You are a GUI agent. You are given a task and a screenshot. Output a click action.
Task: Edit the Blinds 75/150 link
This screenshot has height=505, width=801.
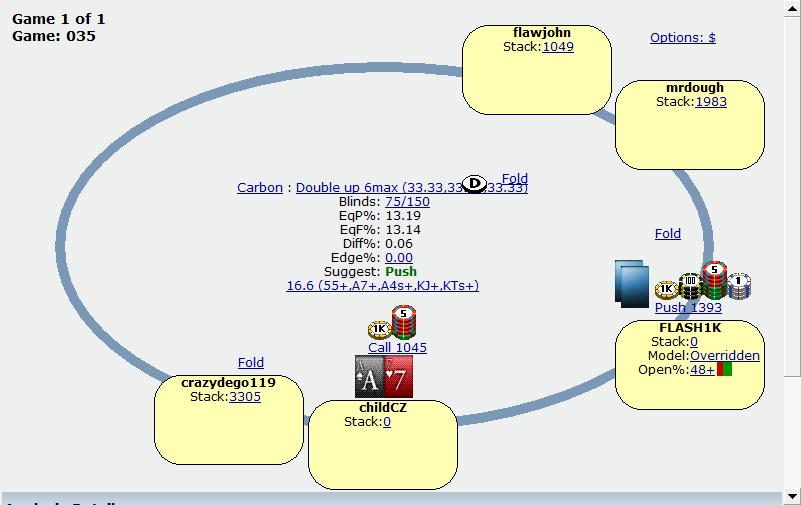pos(407,202)
